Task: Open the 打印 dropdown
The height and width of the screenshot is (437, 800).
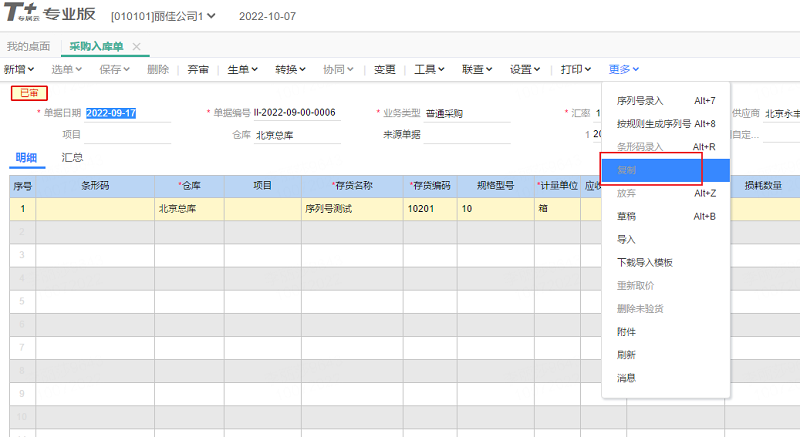Action: coord(576,69)
